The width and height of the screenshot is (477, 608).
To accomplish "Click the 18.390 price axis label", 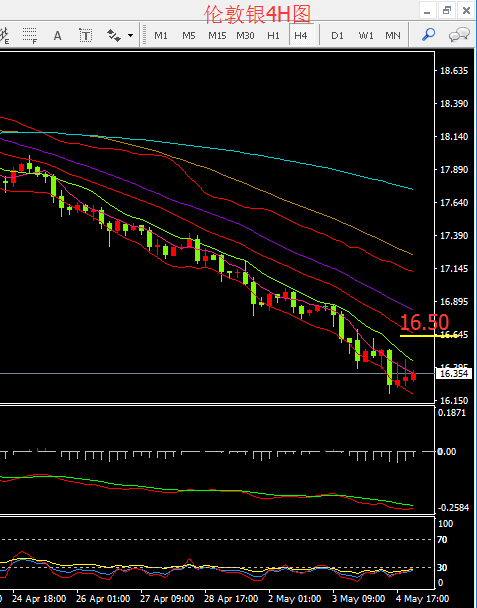I will click(454, 104).
